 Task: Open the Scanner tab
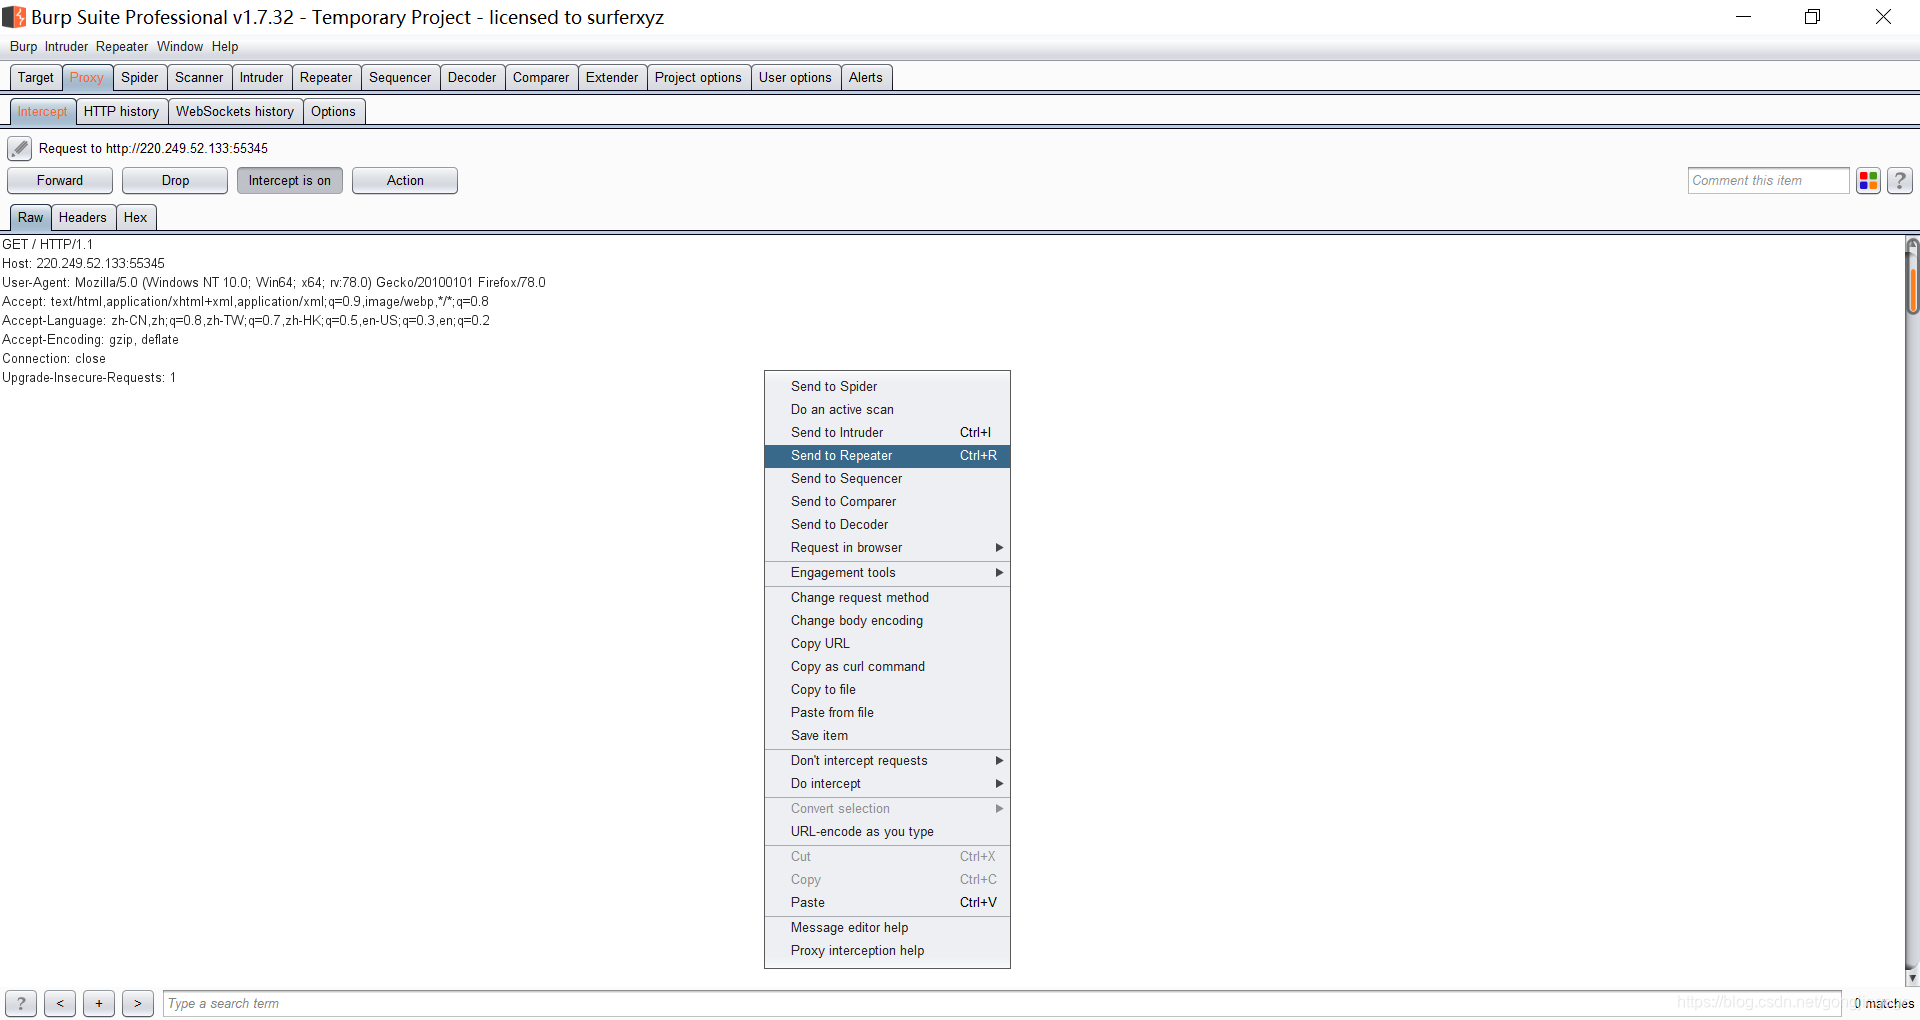point(199,78)
